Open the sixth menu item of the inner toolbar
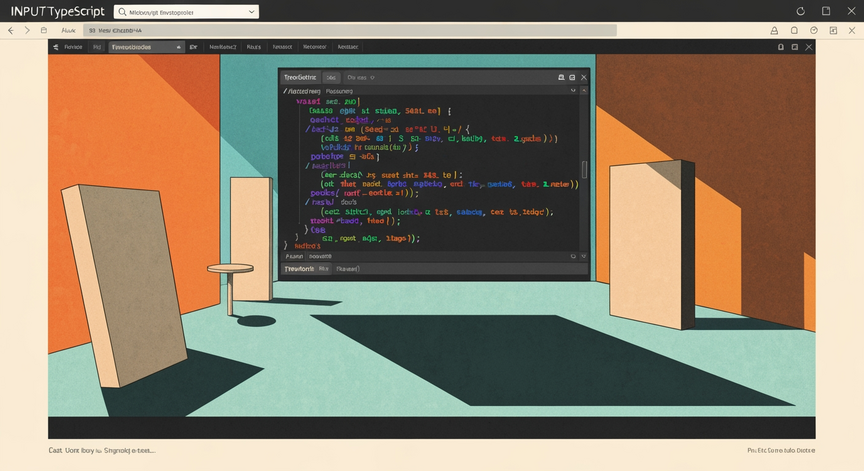This screenshot has width=864, height=471. tap(315, 47)
